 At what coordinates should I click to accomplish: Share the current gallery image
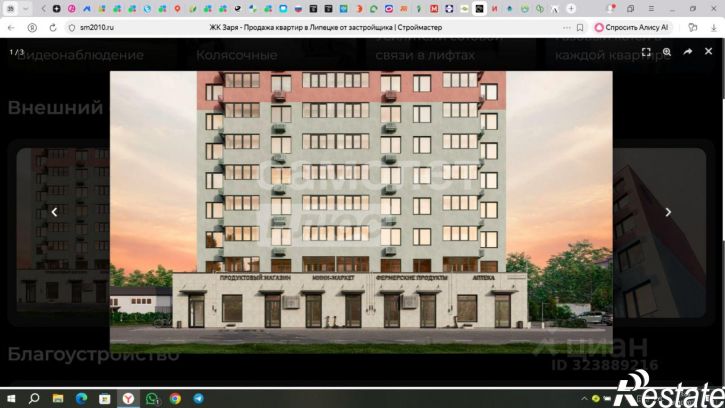[x=688, y=51]
